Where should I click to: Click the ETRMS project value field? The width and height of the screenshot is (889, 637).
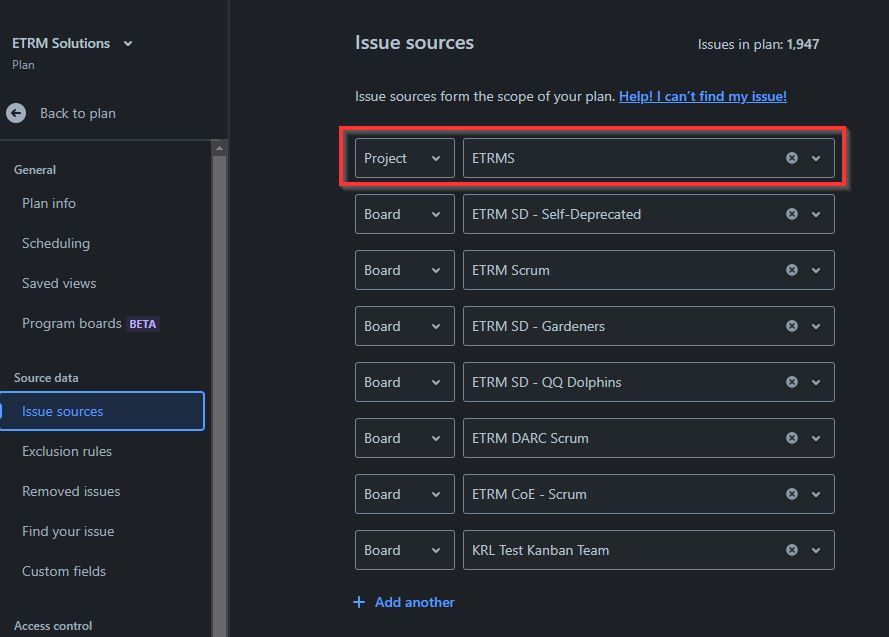click(649, 158)
